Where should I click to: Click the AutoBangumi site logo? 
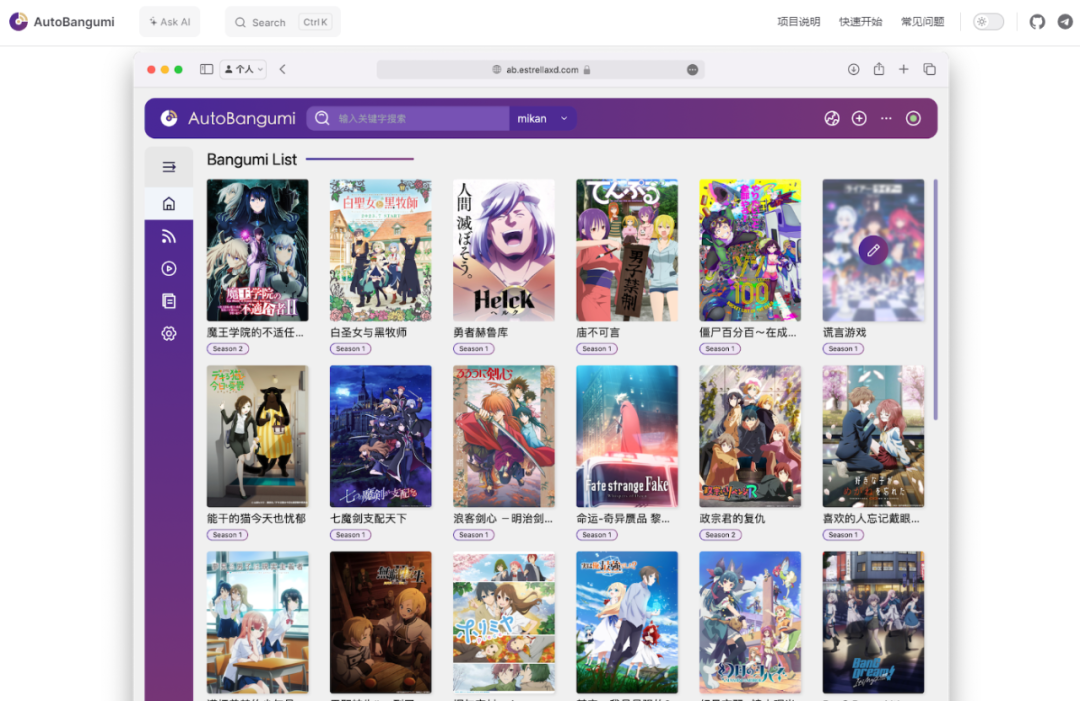(62, 21)
